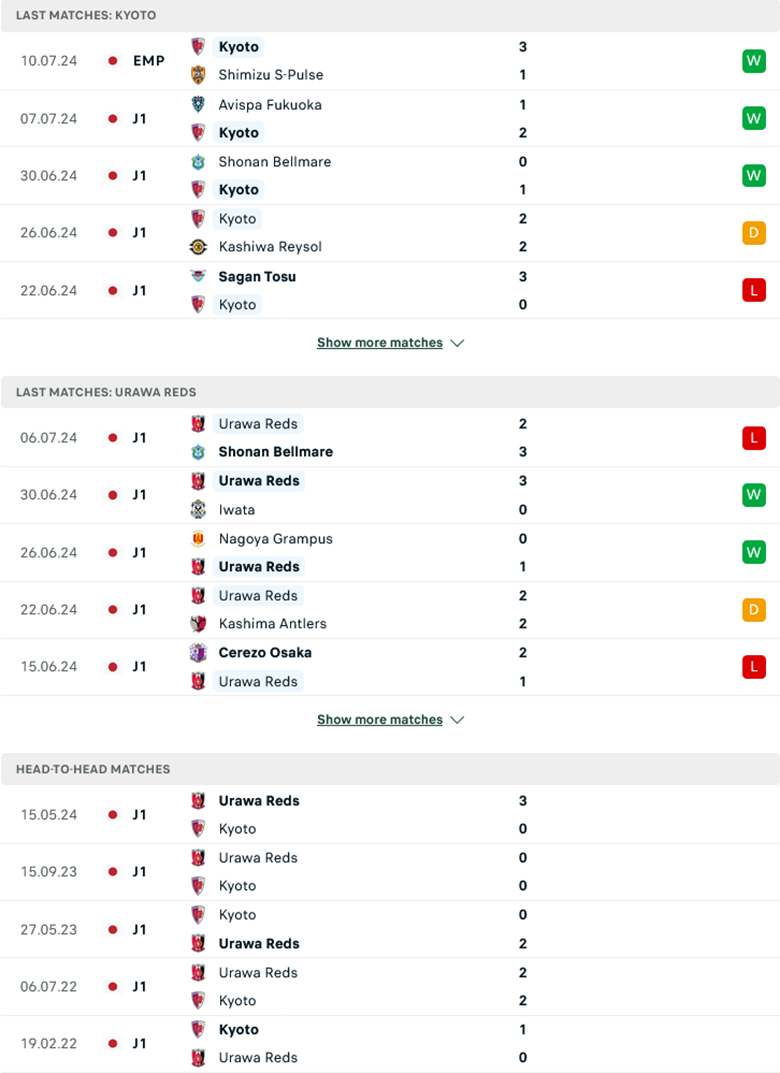
Task: Click the Kashiwa Reysol team crest icon
Action: pyautogui.click(x=198, y=247)
